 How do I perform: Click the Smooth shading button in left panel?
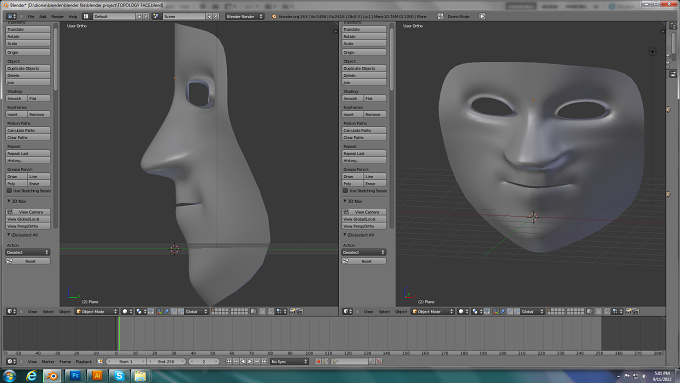[16, 98]
